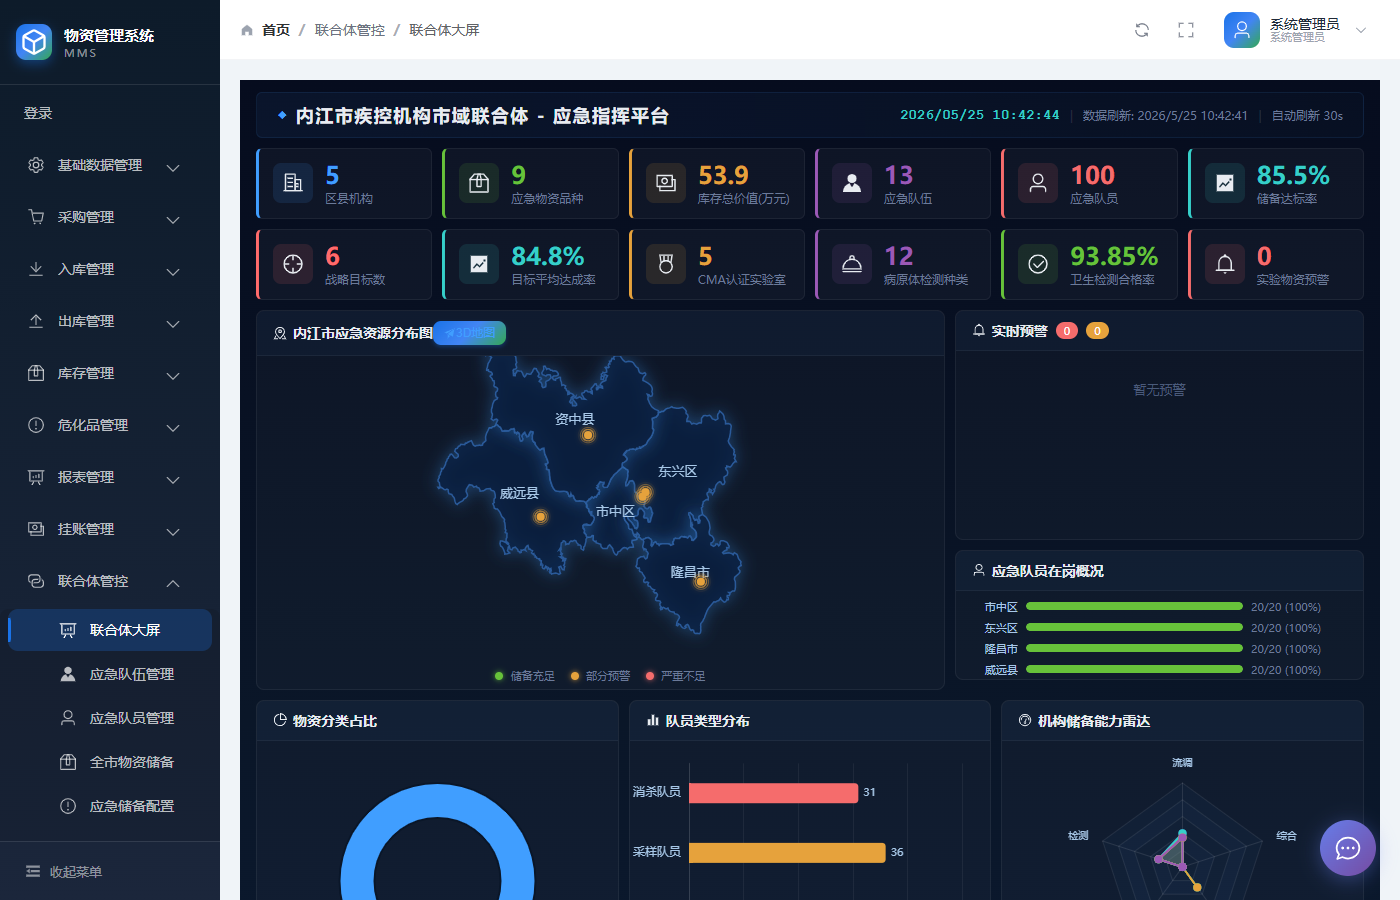Click the 采购管理 cart icon
The width and height of the screenshot is (1400, 900).
[36, 217]
